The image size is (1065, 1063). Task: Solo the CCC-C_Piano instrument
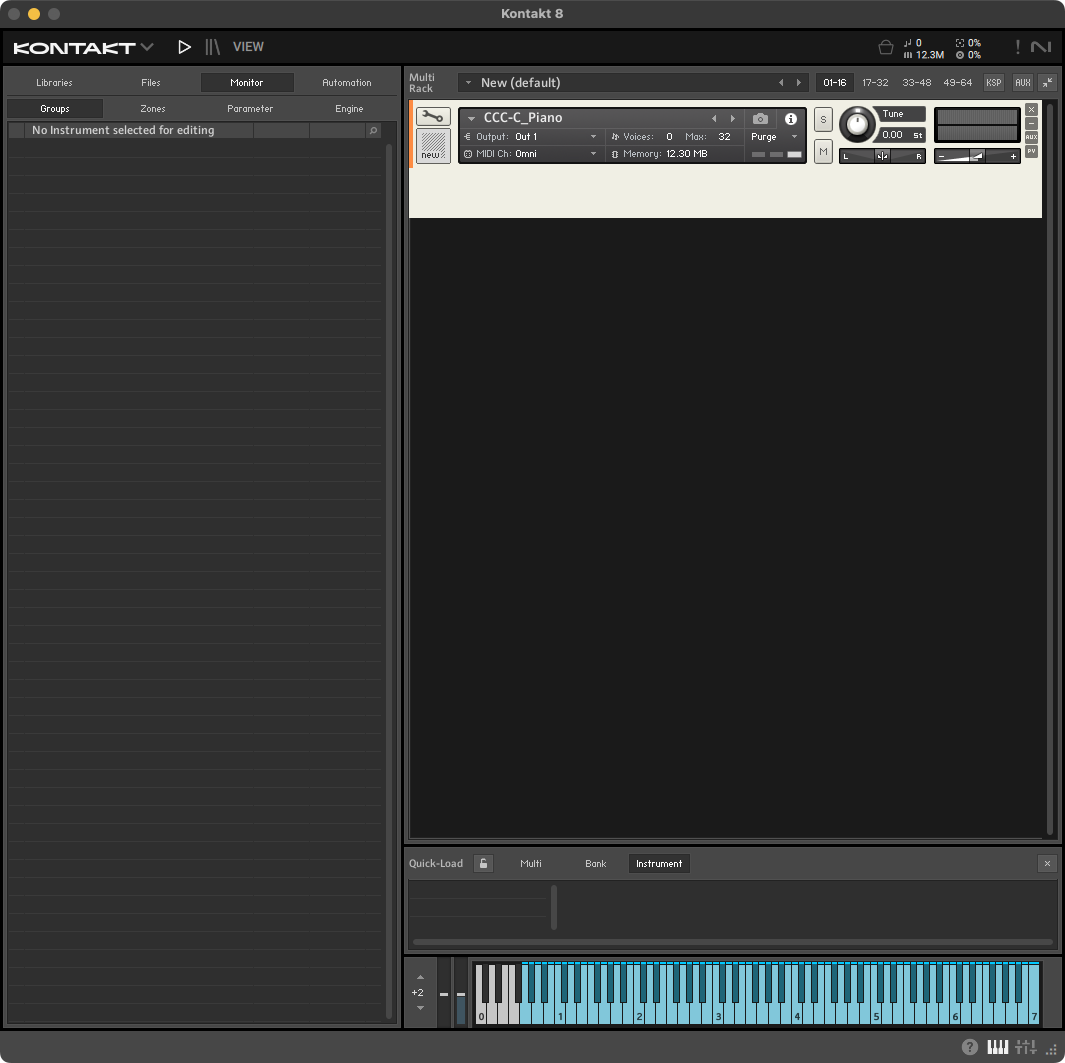coord(823,119)
